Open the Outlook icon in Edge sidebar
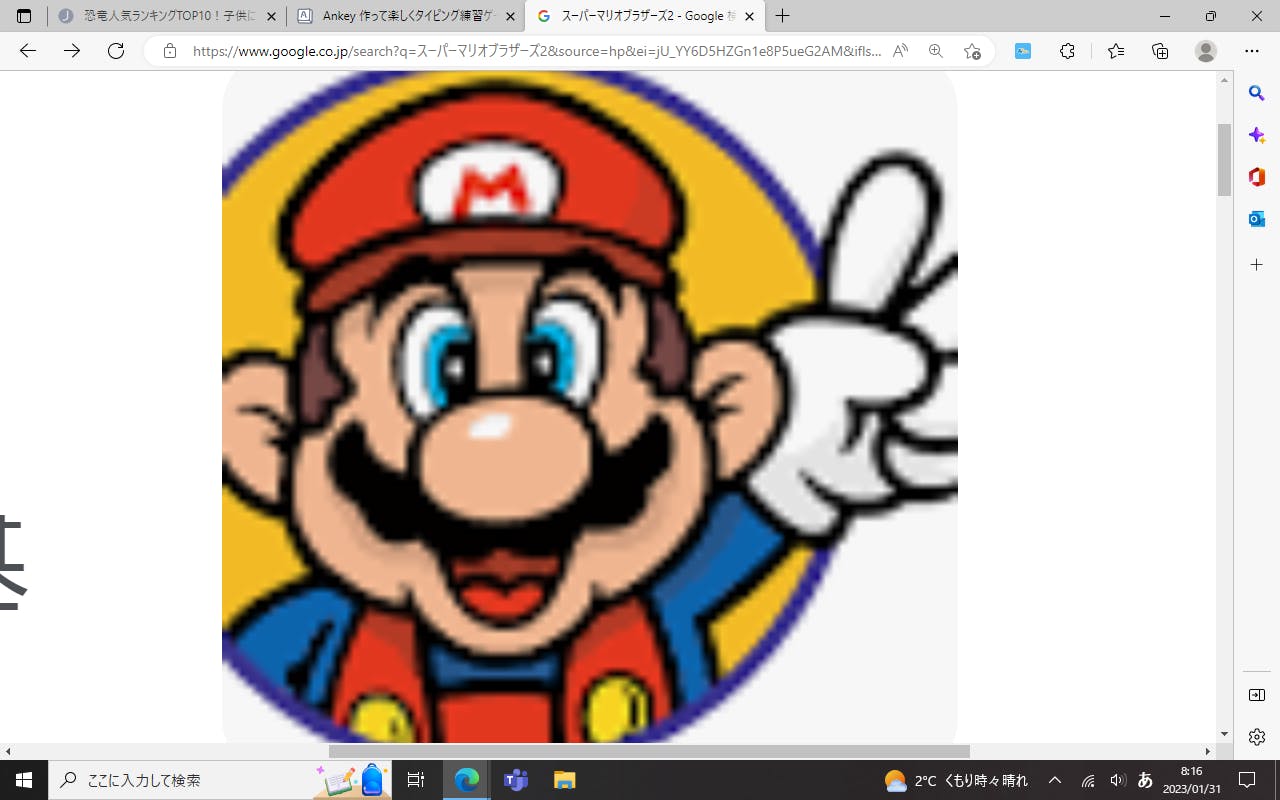 tap(1257, 219)
